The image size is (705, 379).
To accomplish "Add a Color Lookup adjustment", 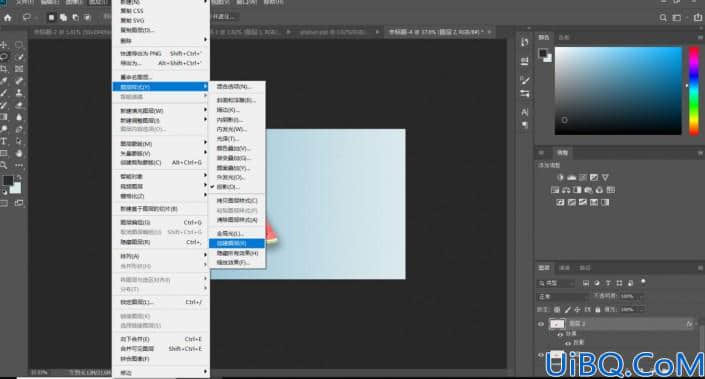I will [x=611, y=190].
